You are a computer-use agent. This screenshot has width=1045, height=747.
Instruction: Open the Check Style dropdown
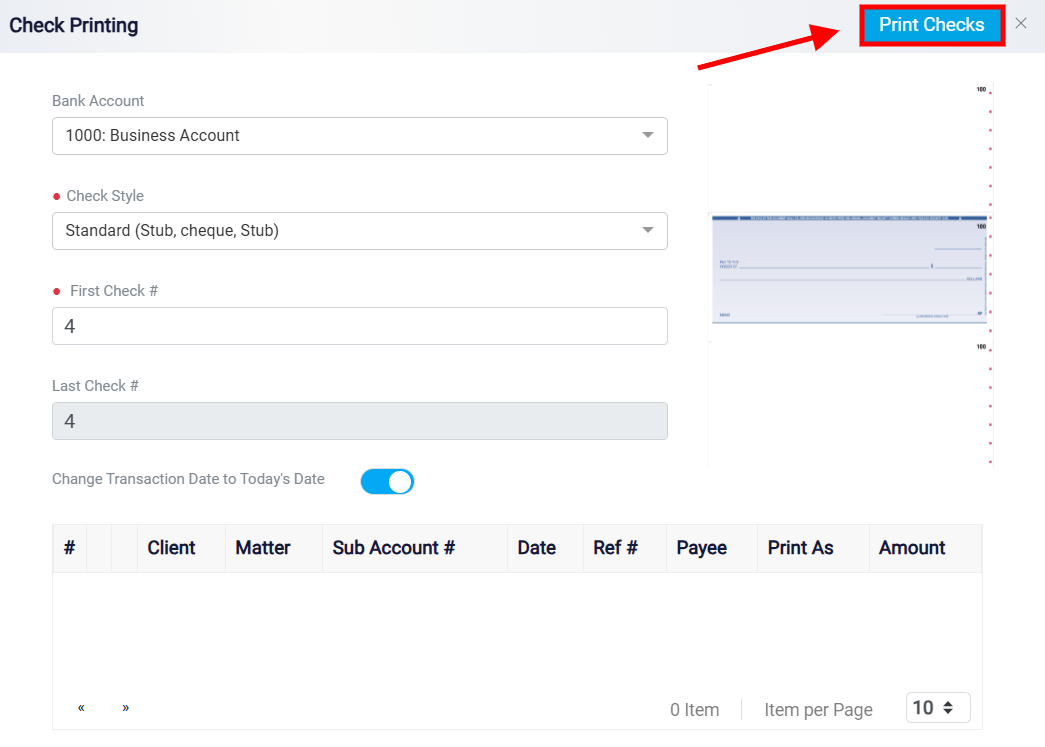pos(360,231)
